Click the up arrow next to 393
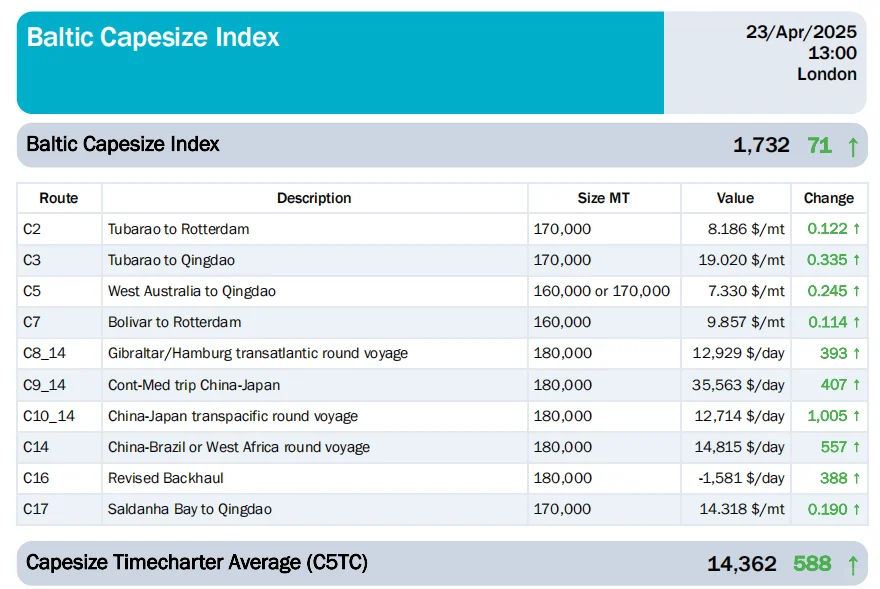The image size is (880, 589). click(x=856, y=353)
